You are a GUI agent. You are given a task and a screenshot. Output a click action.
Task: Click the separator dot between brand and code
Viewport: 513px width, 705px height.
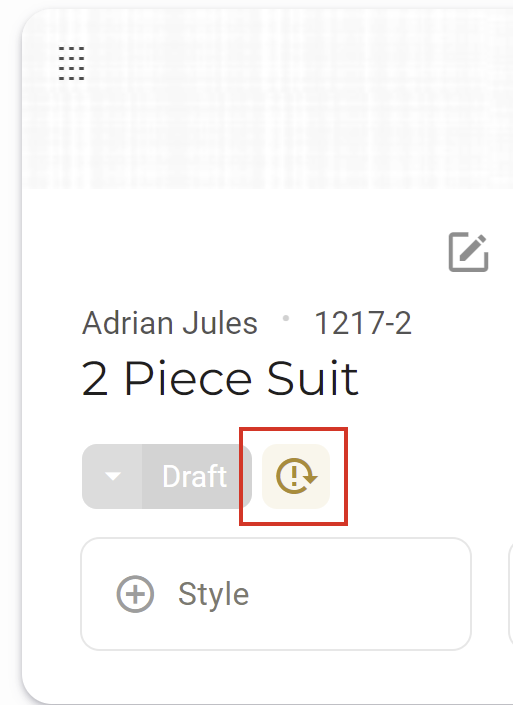pyautogui.click(x=285, y=318)
